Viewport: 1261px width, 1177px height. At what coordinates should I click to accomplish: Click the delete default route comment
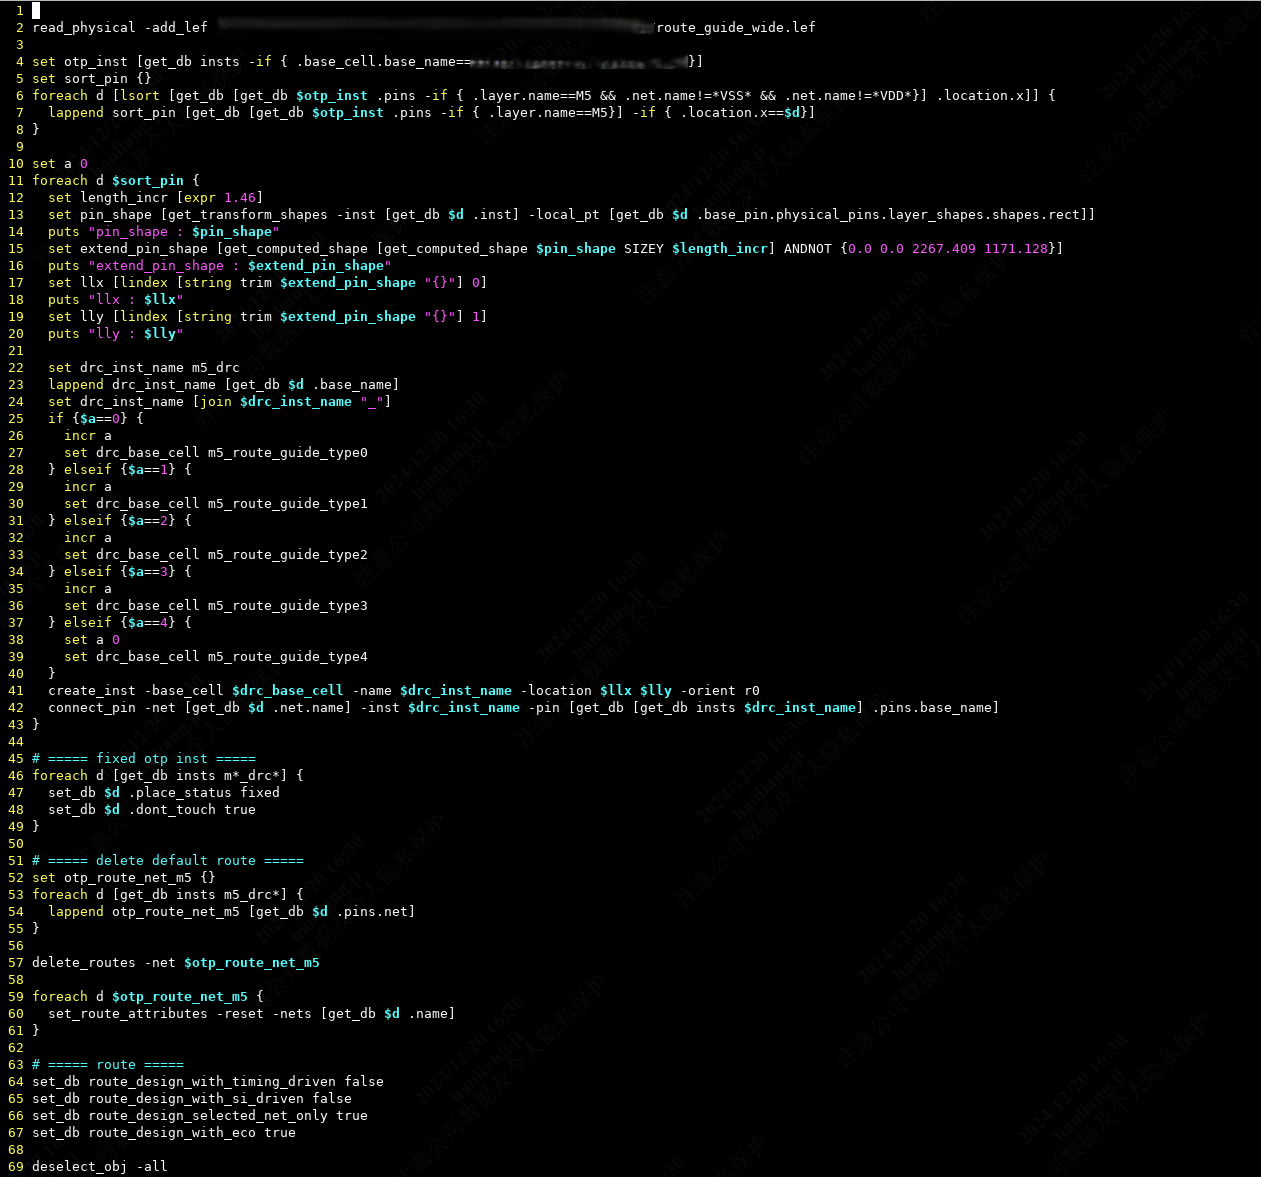point(168,860)
